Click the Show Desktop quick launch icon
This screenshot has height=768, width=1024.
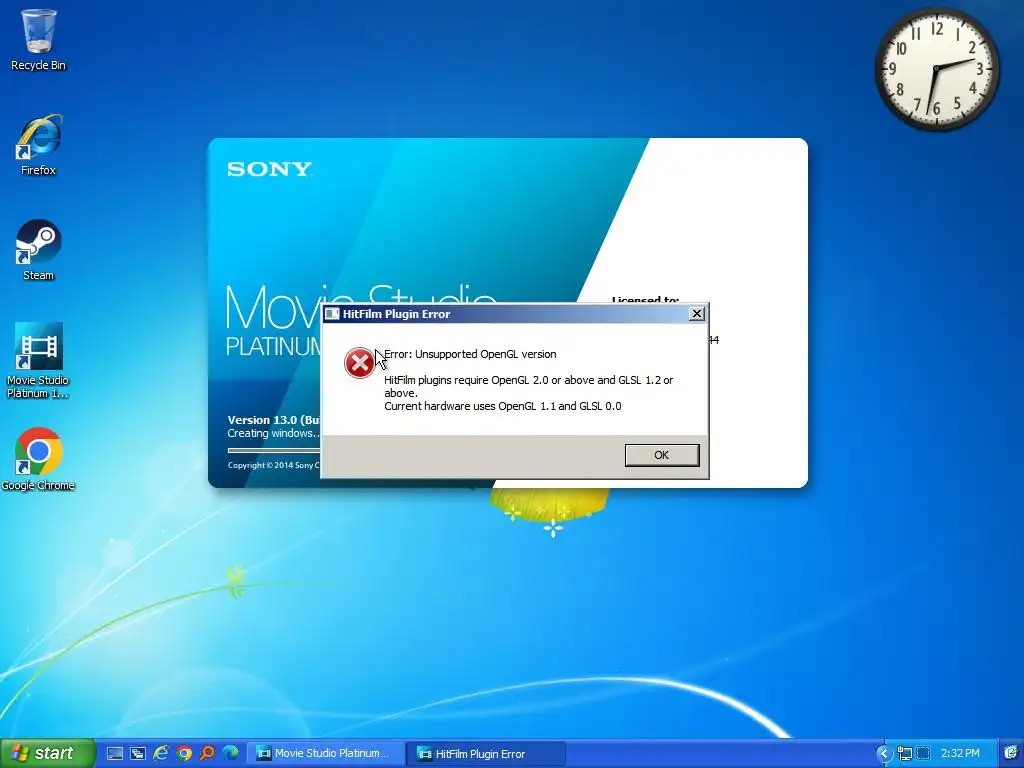point(115,754)
